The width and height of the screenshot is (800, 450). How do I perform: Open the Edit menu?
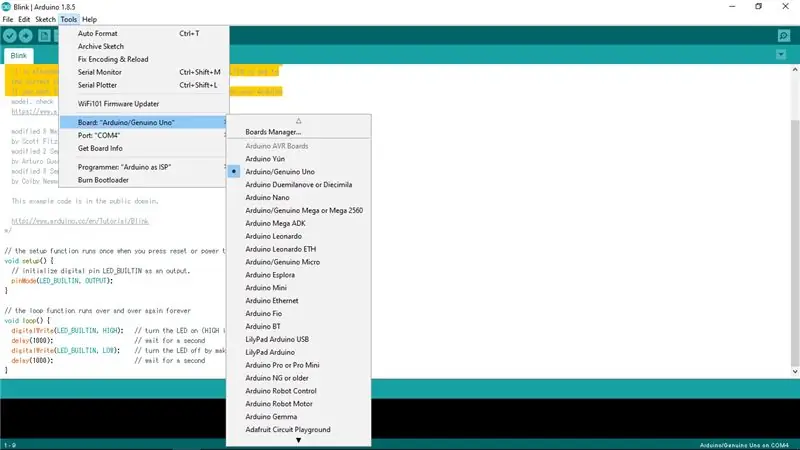24,19
